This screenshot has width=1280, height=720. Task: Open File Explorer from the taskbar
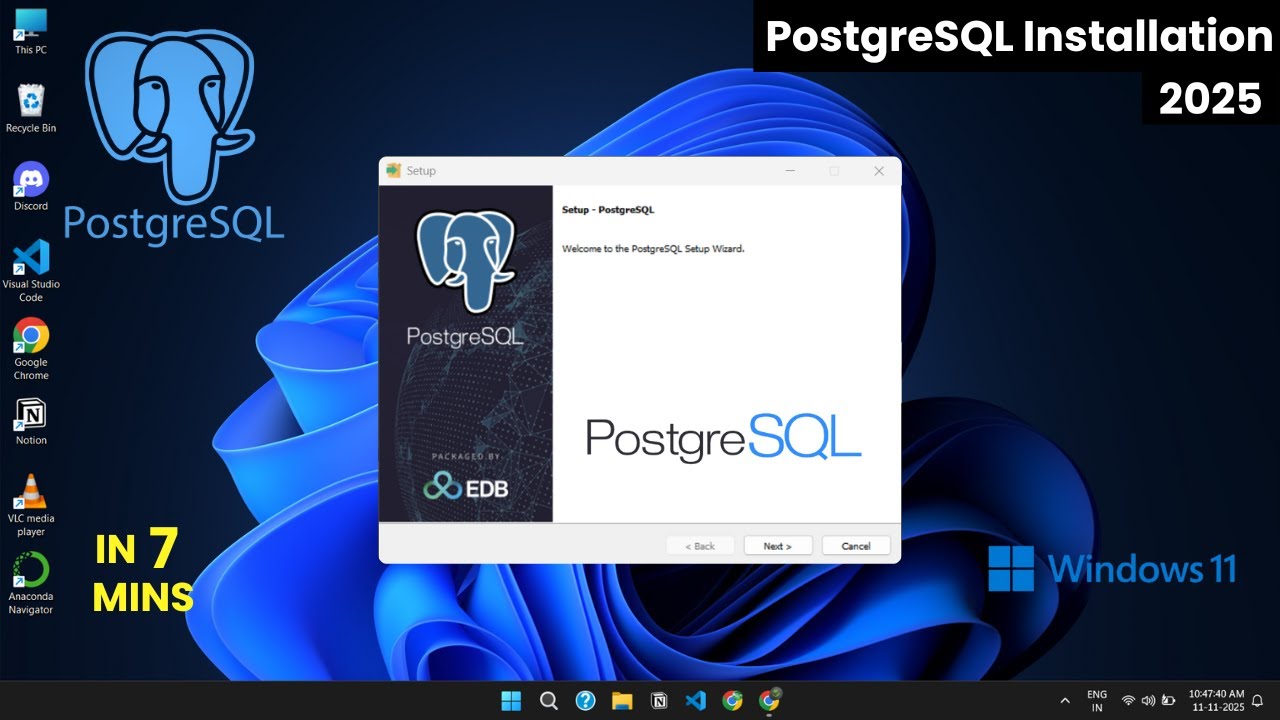(x=622, y=700)
